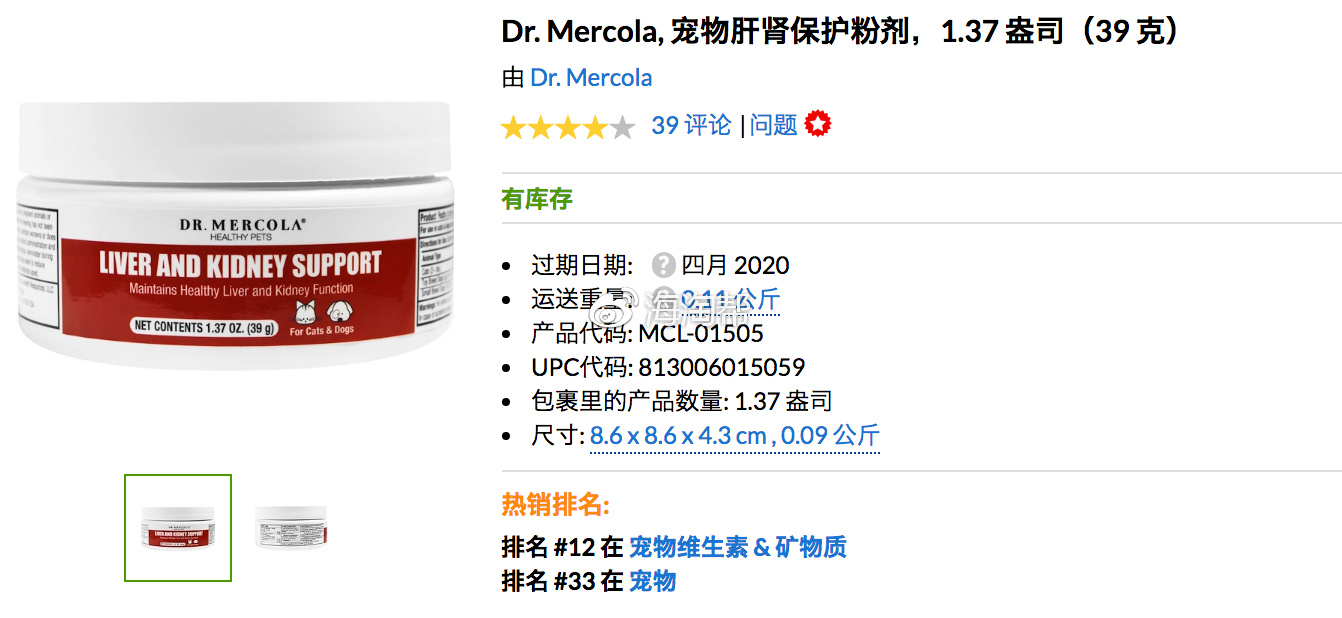Click the main Liver and Kidney Support image
1342x618 pixels.
click(236, 235)
